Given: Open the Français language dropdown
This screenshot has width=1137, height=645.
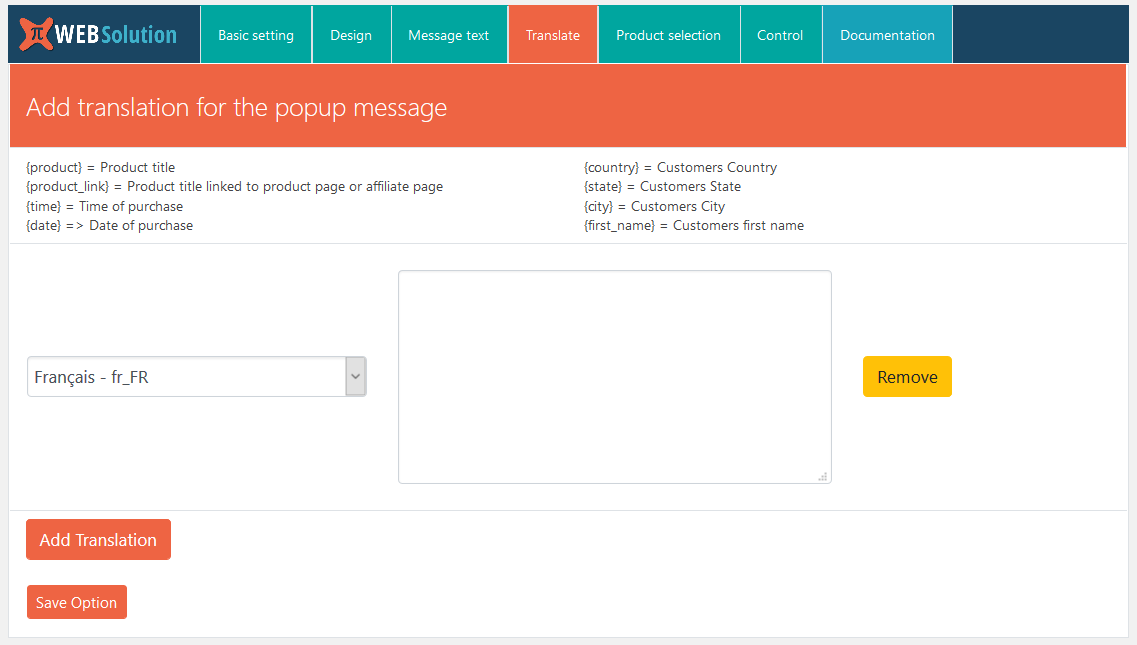Looking at the screenshot, I should coord(180,376).
